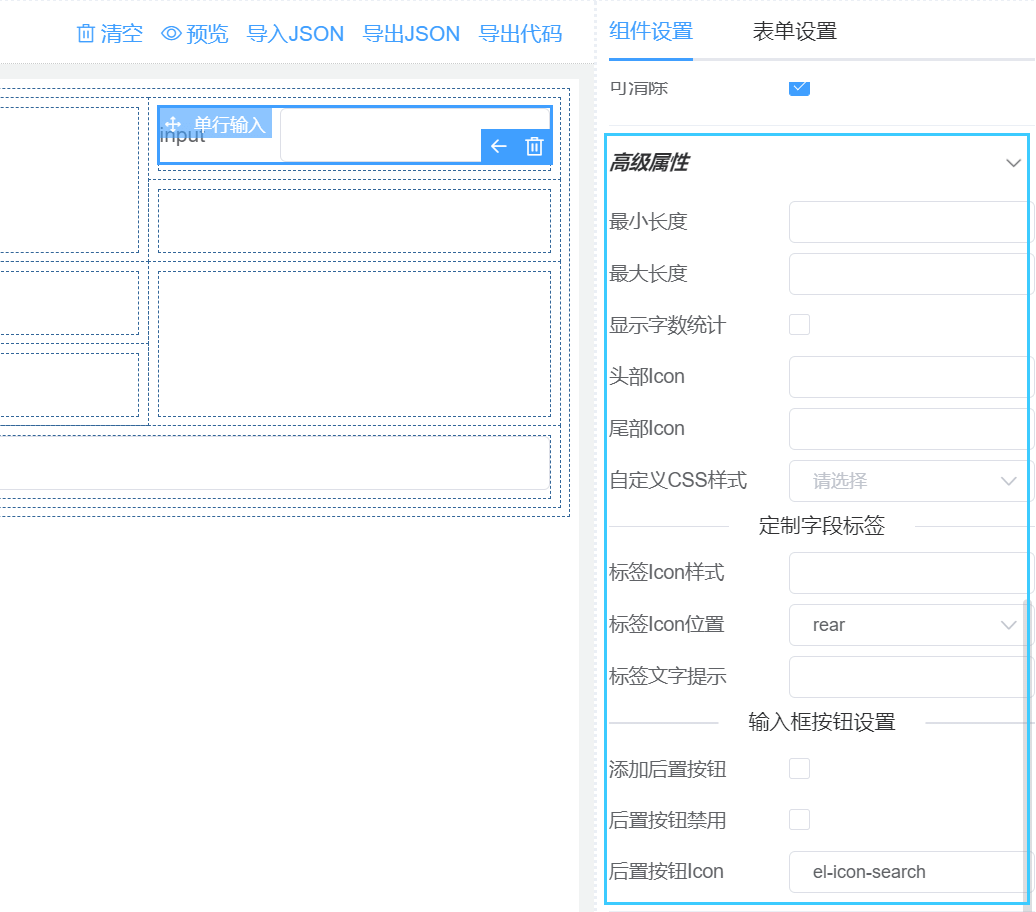Switch to the 组件设置 tab

650,31
